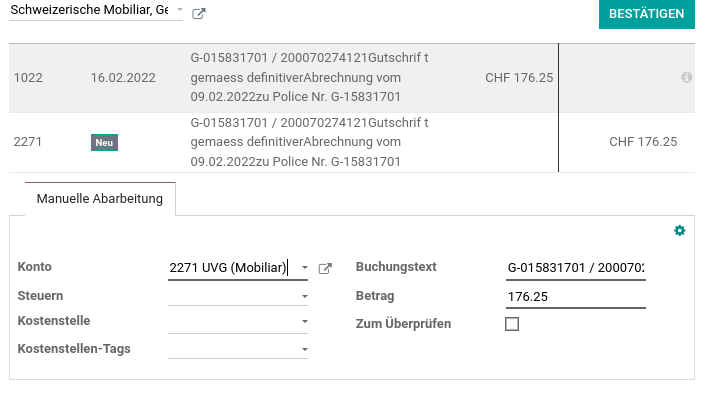Screen dimensions: 706x393
Task: Tick the Zum Überprüfen checkbox
Action: [x=512, y=324]
